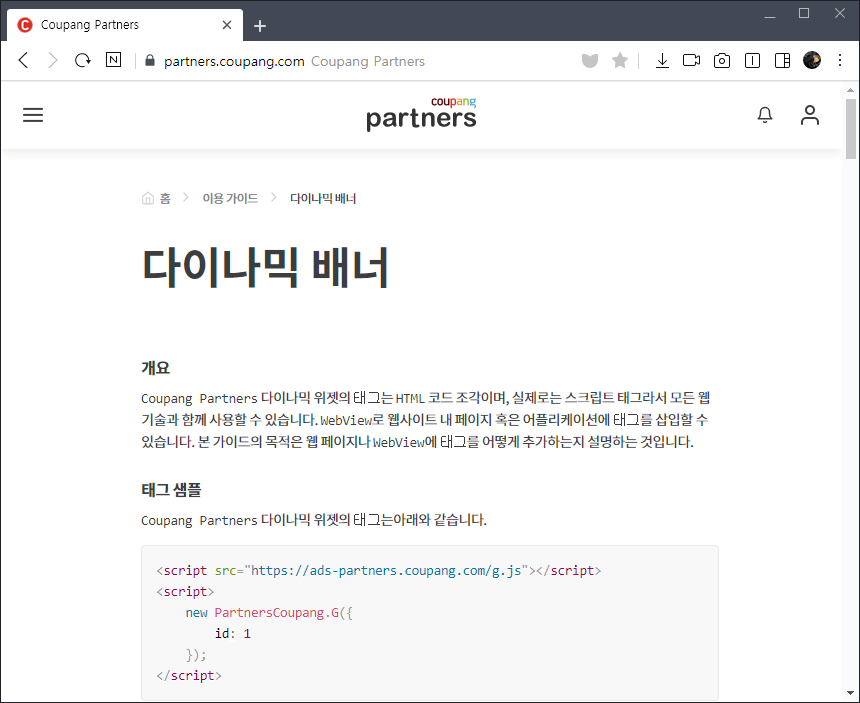Viewport: 860px width, 703px height.
Task: Open the browser downloads icon
Action: coord(662,60)
